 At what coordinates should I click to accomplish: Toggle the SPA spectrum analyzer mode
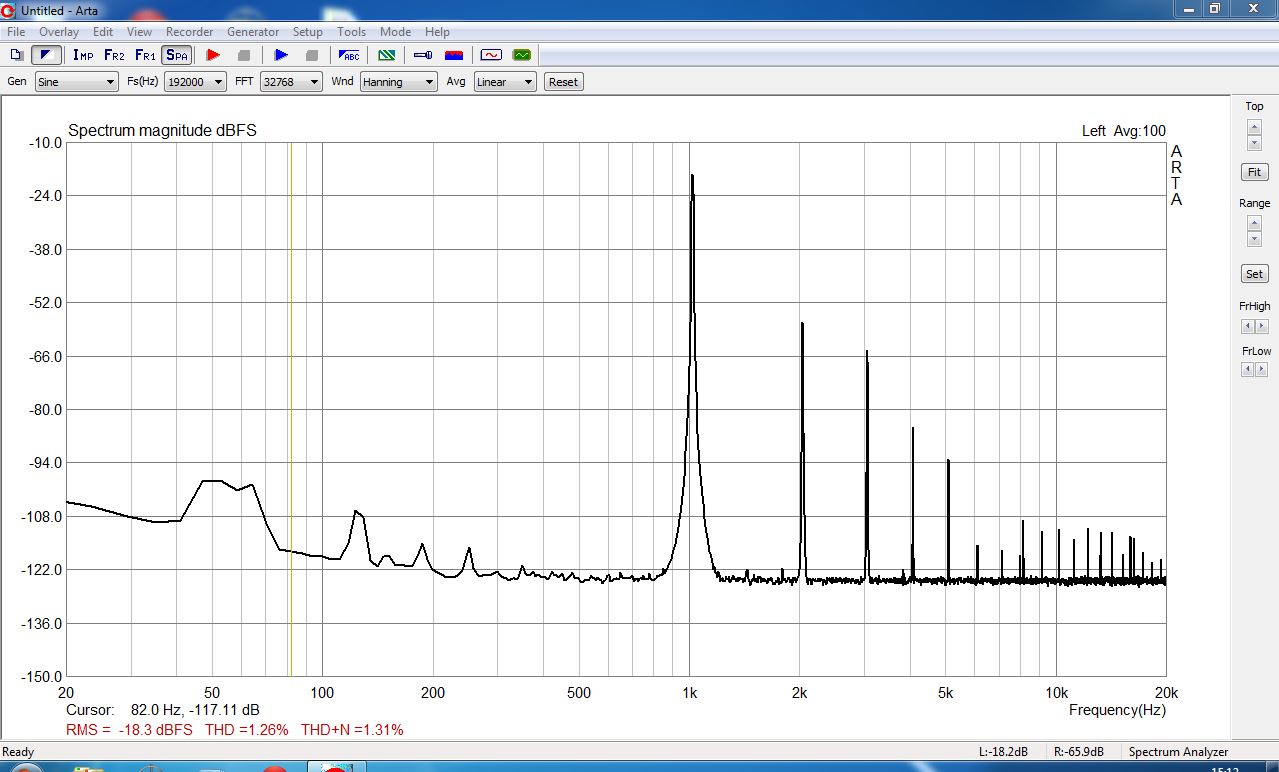(x=176, y=55)
